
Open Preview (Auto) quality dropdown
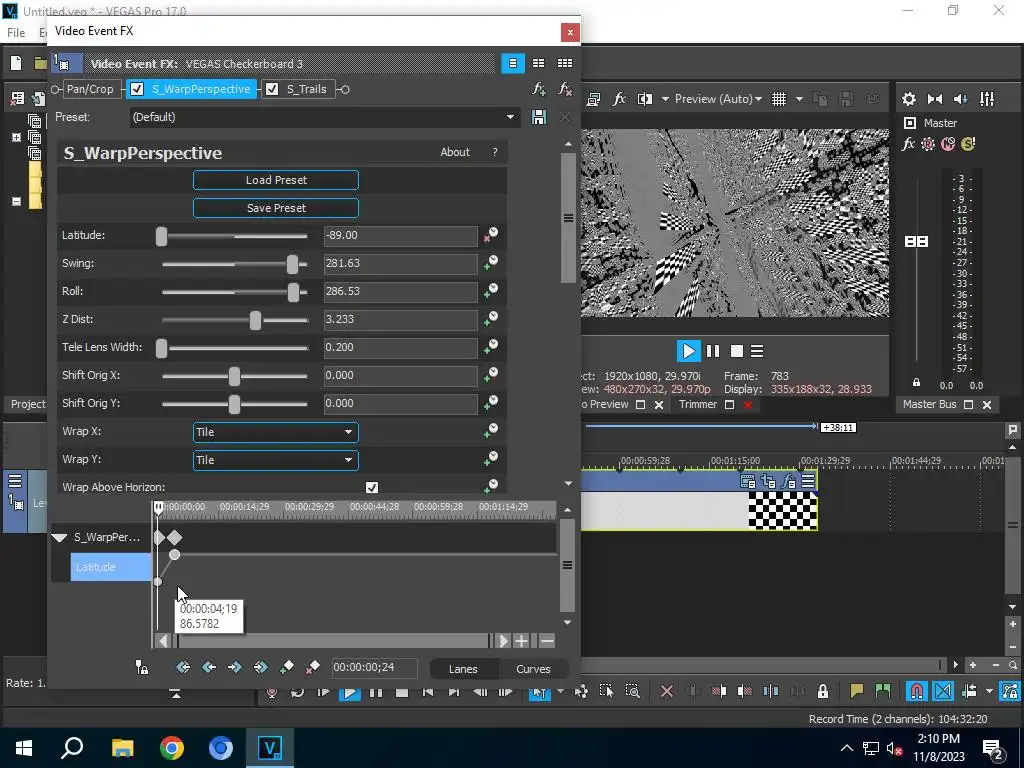point(717,99)
